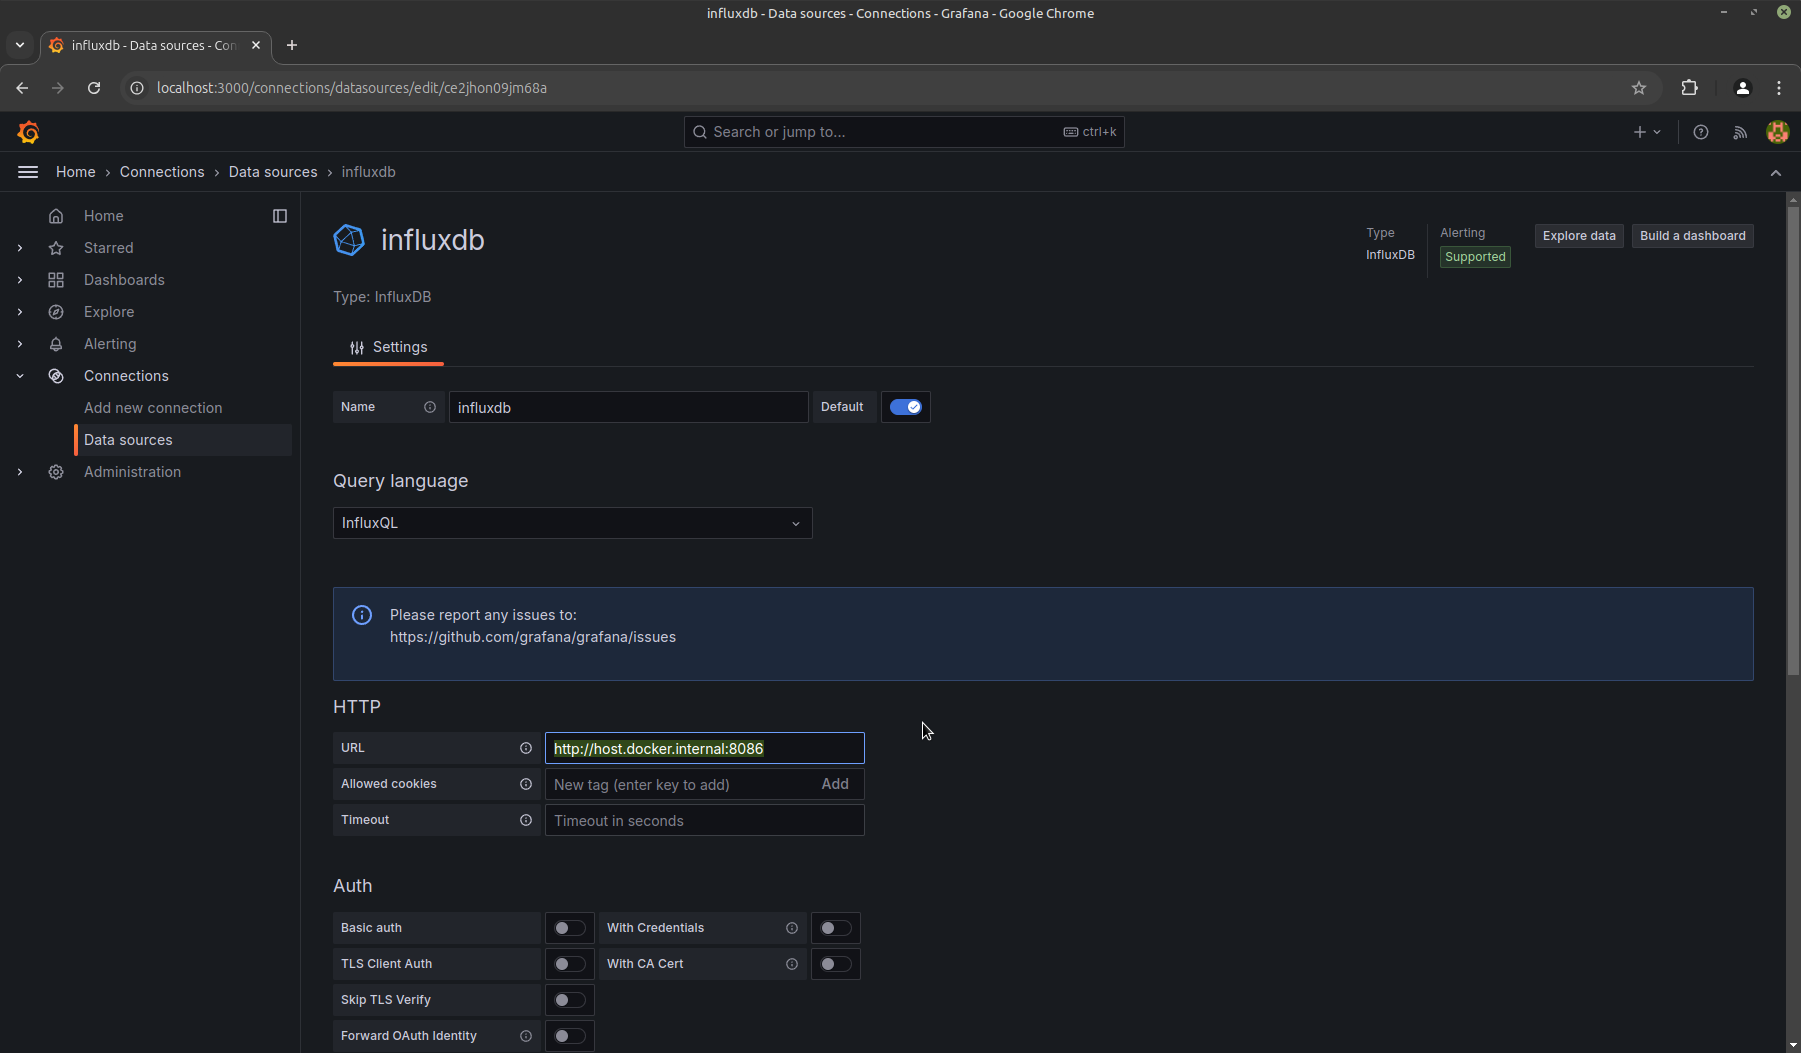1801x1053 pixels.
Task: Open the user profile avatar
Action: [1778, 132]
